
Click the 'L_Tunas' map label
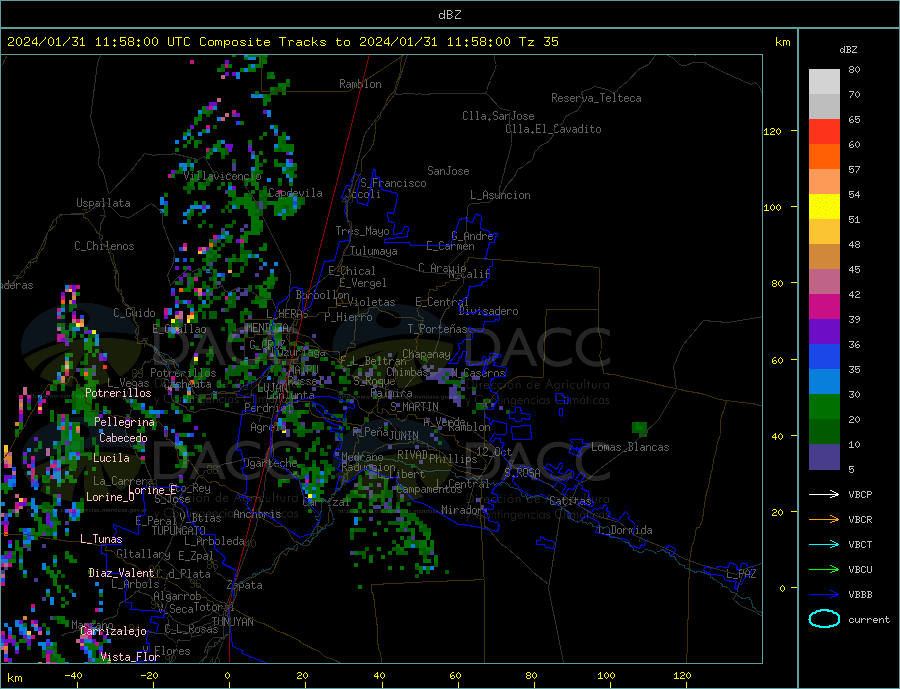click(x=101, y=539)
